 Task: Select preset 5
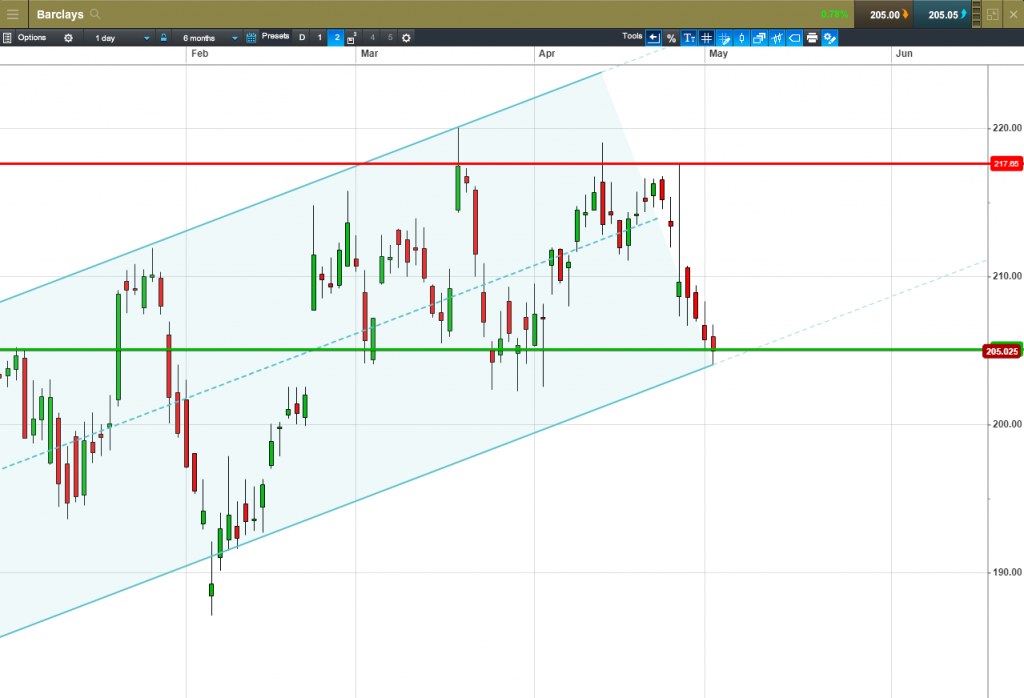(391, 38)
